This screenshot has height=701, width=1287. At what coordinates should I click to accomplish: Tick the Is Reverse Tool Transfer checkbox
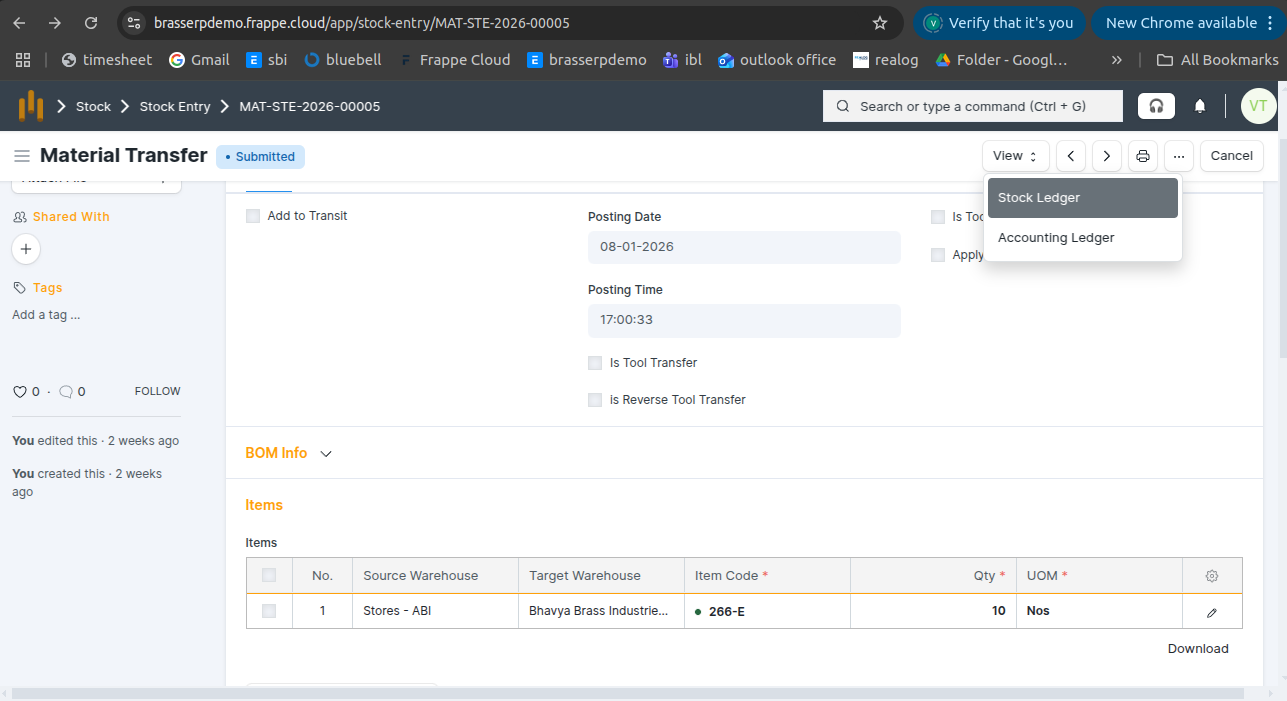[x=595, y=400]
